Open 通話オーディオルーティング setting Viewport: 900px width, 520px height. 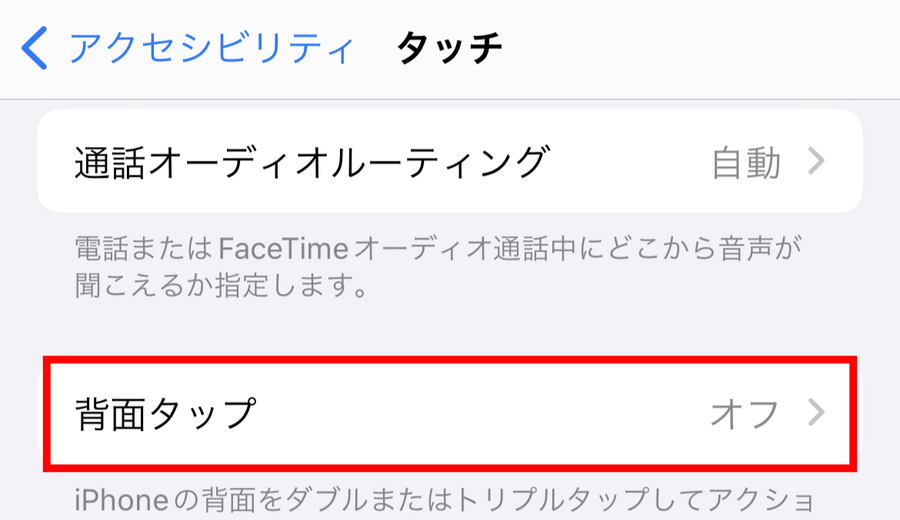point(312,161)
